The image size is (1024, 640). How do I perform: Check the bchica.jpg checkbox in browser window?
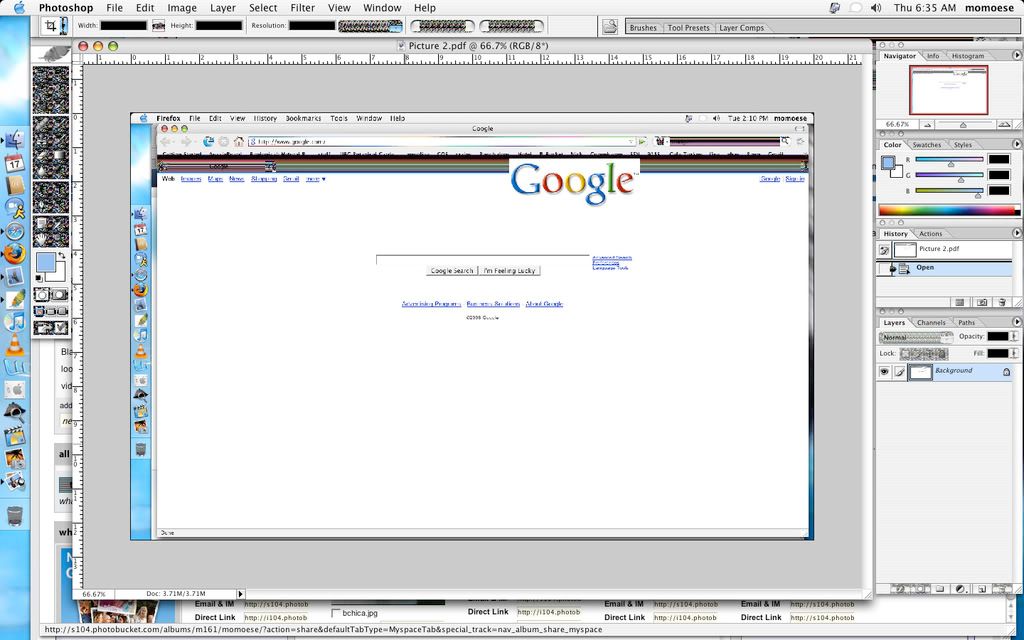coord(336,613)
